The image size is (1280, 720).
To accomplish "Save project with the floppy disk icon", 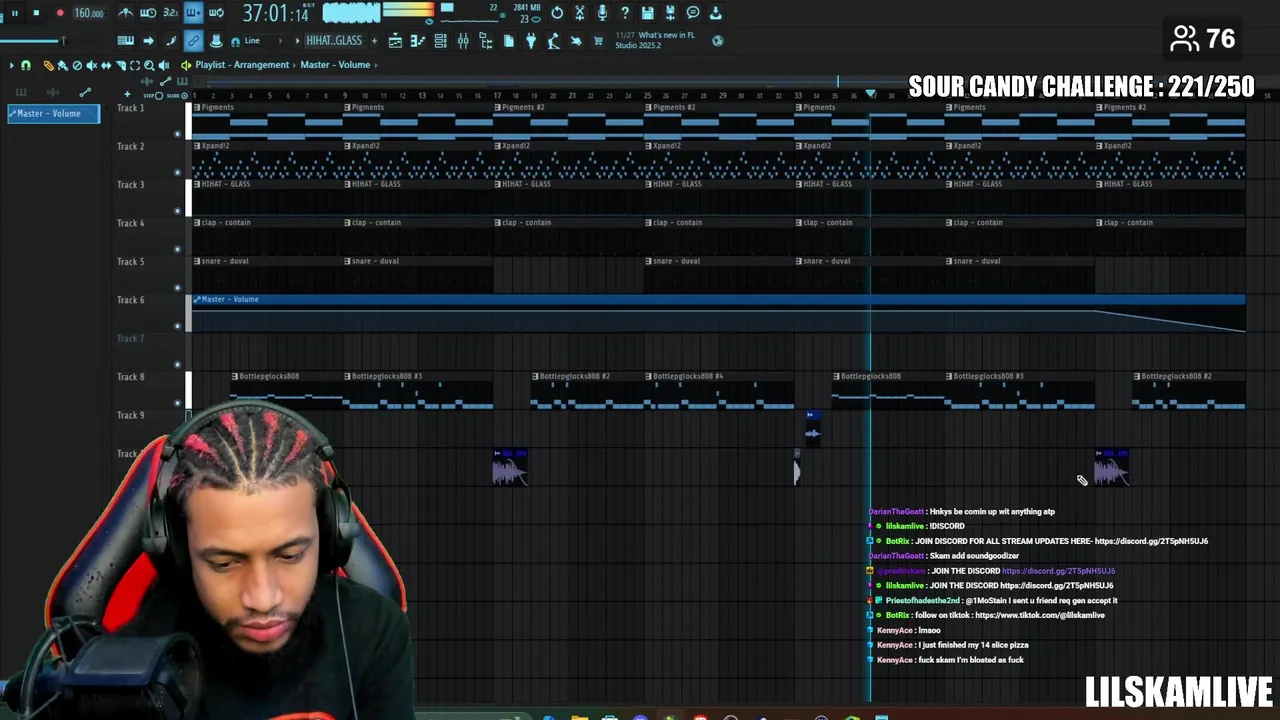I will 648,13.
